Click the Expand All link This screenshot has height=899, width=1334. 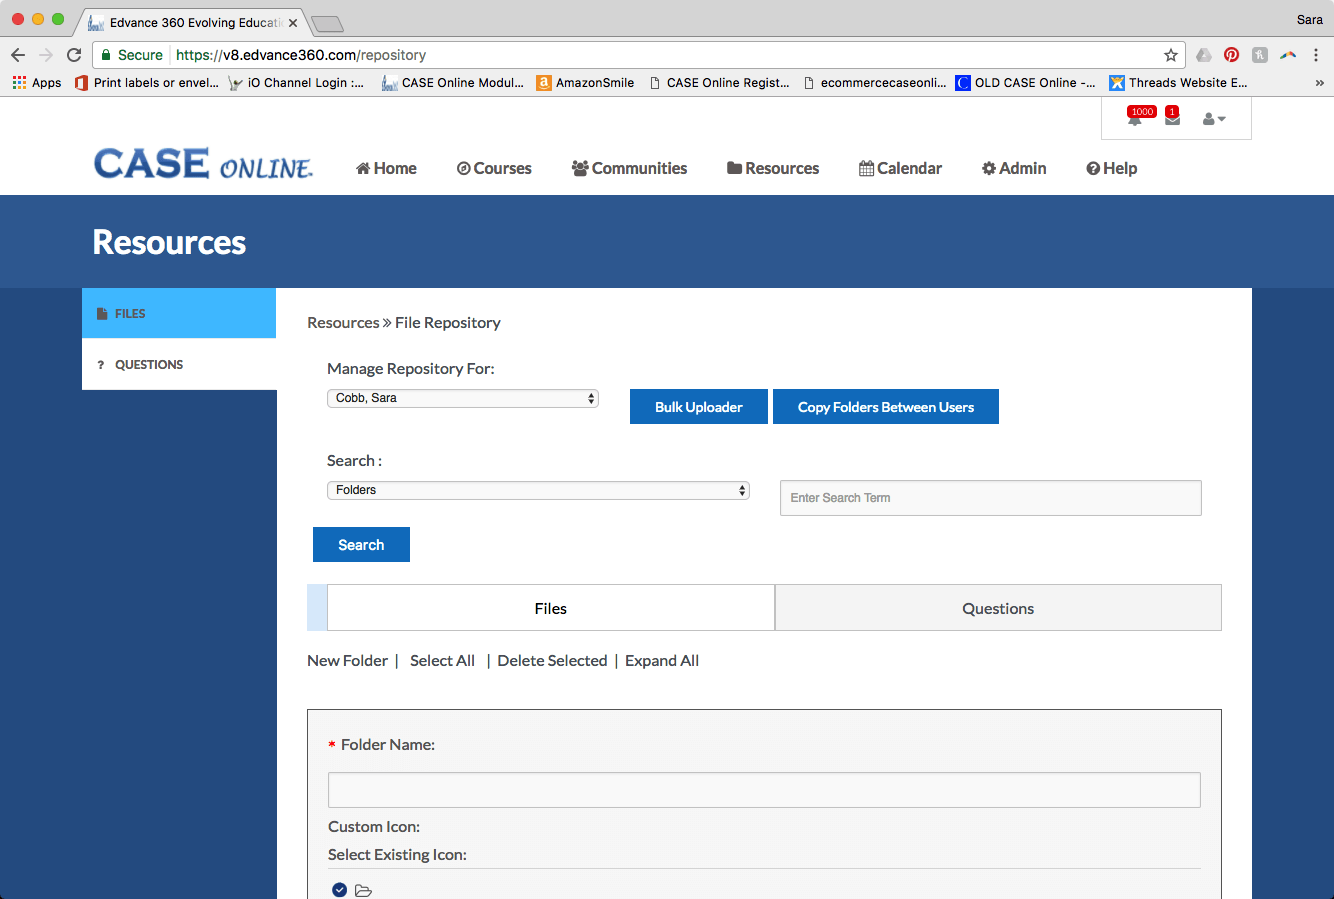click(661, 661)
